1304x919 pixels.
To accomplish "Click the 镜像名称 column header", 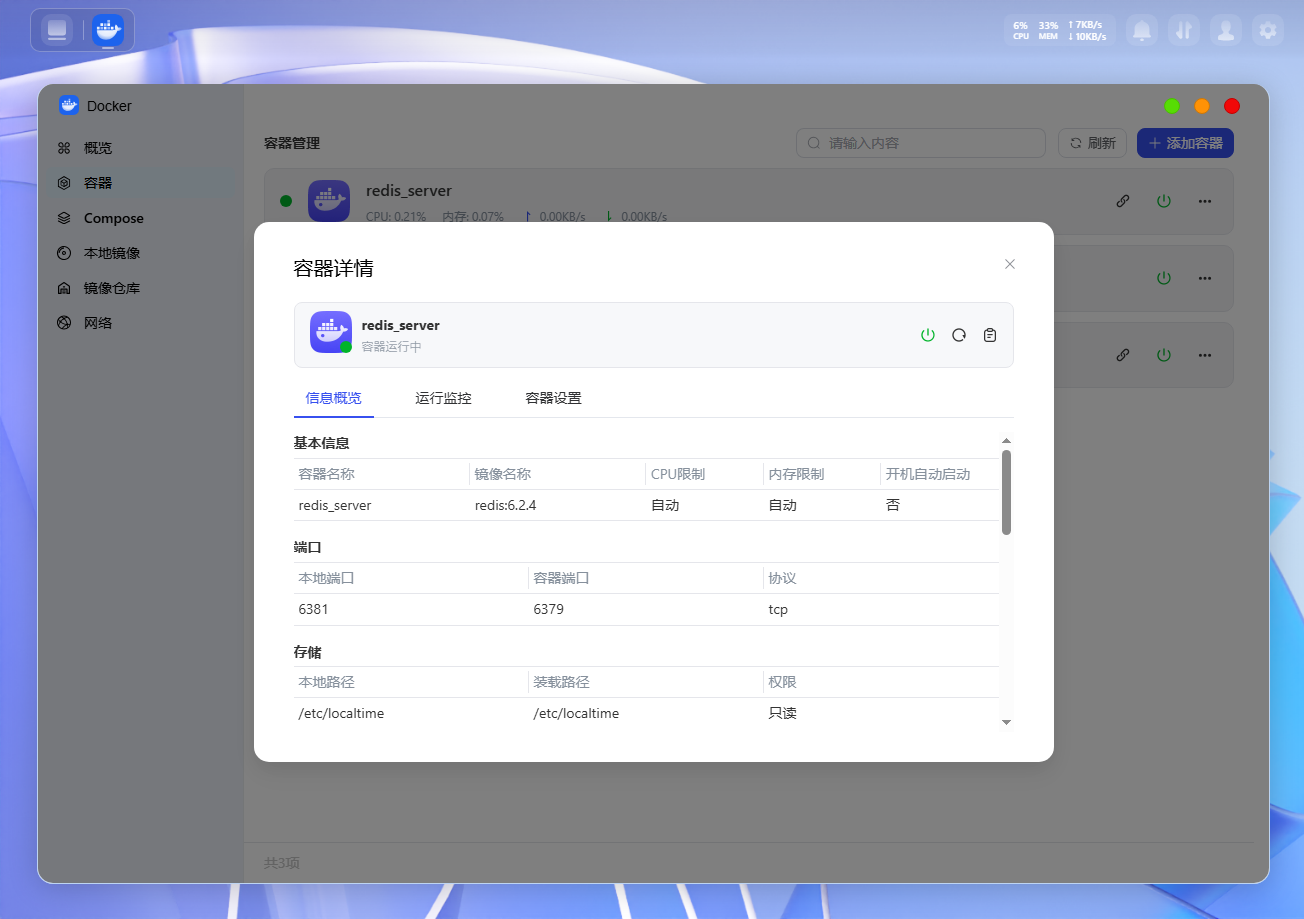I will [x=503, y=474].
